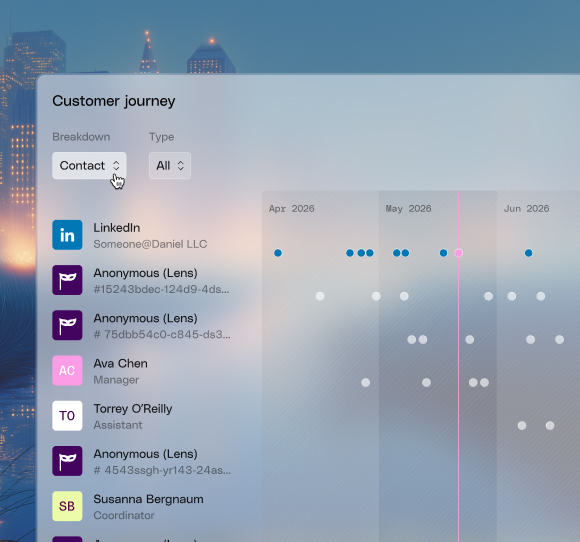Viewport: 580px width, 542px height.
Task: Click the first April event for Anonymous #15243bdec
Action: [320, 296]
